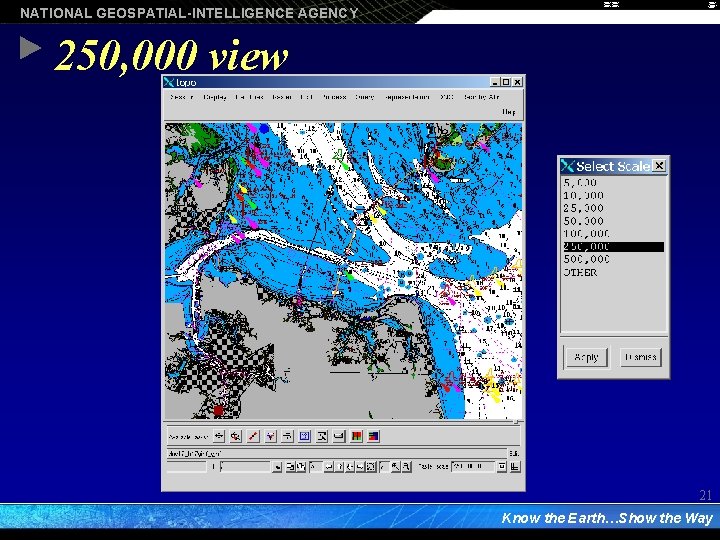Click the red magnifier-like toolbar icon
This screenshot has height=540, width=720.
click(236, 436)
